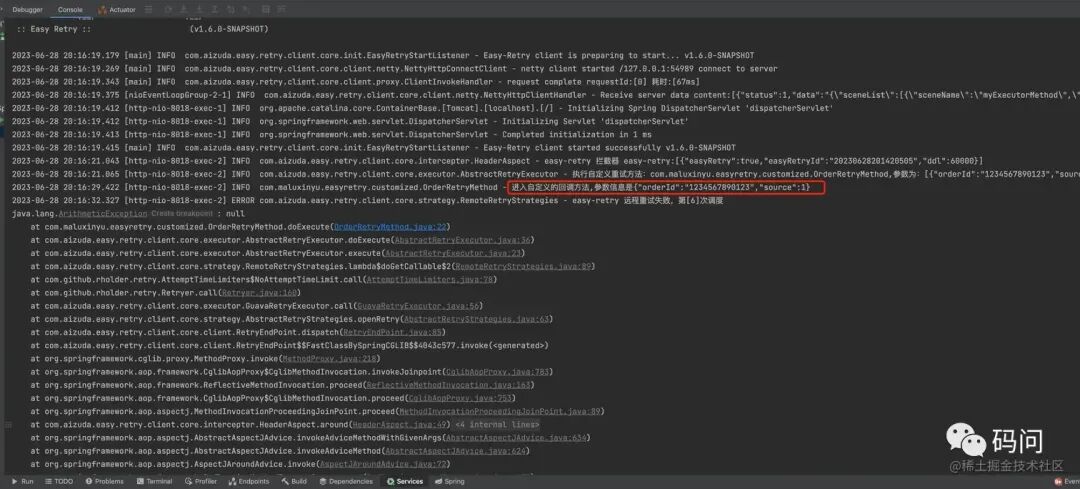Viewport: 1080px width, 489px height.
Task: Open AttemptTimeLimiters.java:78 link
Action: [430, 279]
